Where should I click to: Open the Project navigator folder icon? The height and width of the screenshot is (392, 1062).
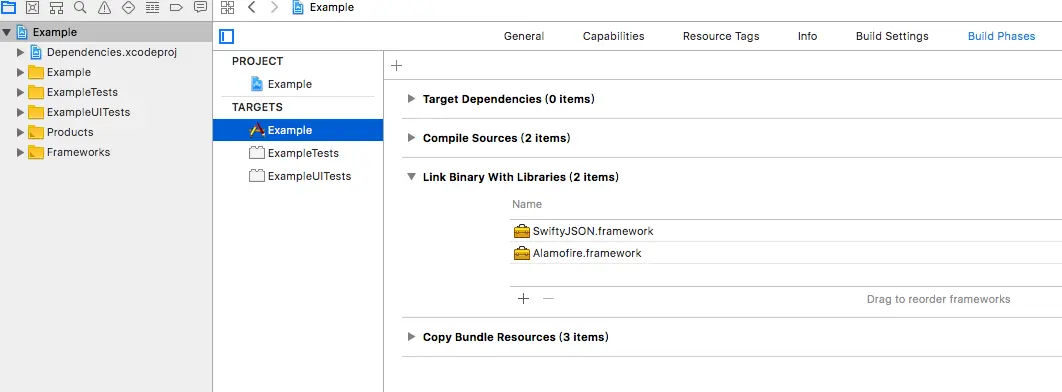pos(8,8)
